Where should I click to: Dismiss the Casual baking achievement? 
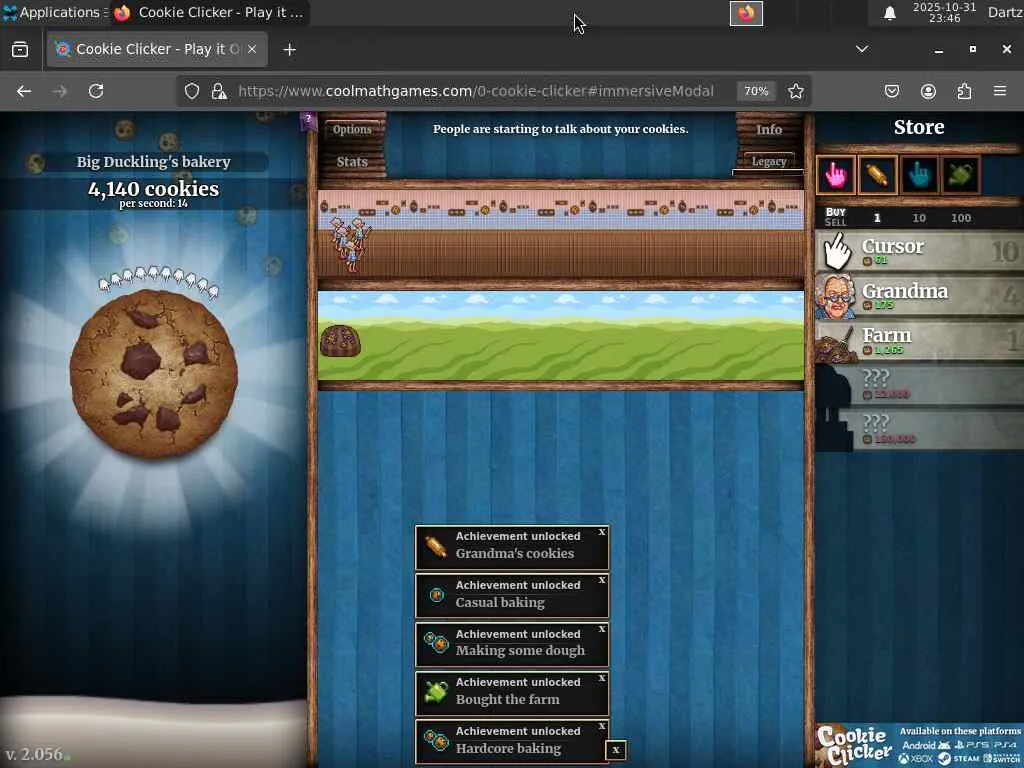tap(601, 580)
